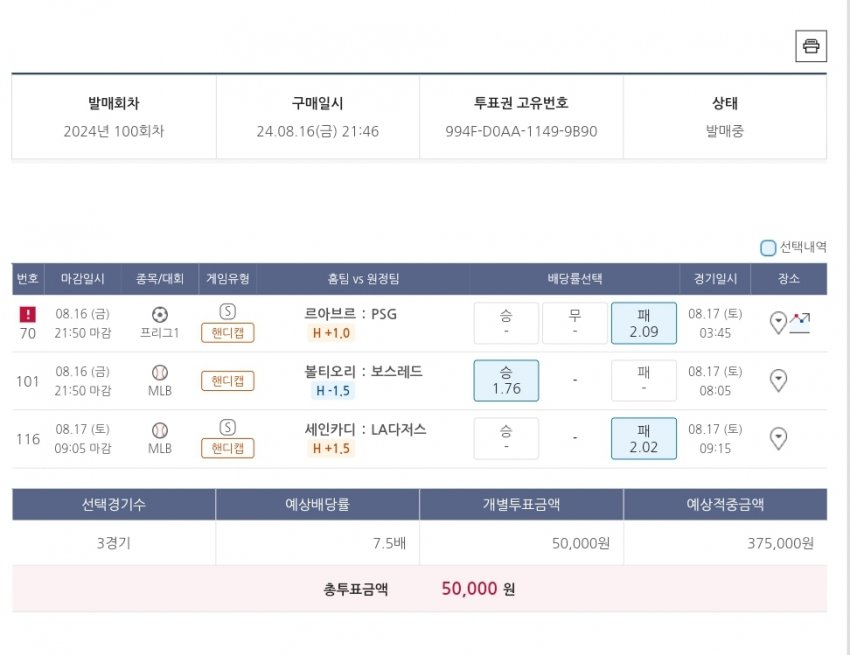850x655 pixels.
Task: Open the trend chart icon for match 70
Action: pos(799,322)
